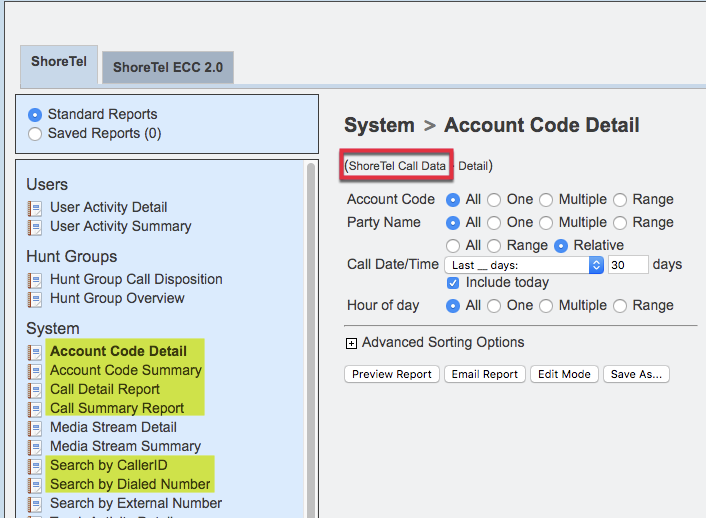This screenshot has height=518, width=706.
Task: Open the Last days dropdown
Action: pos(525,265)
